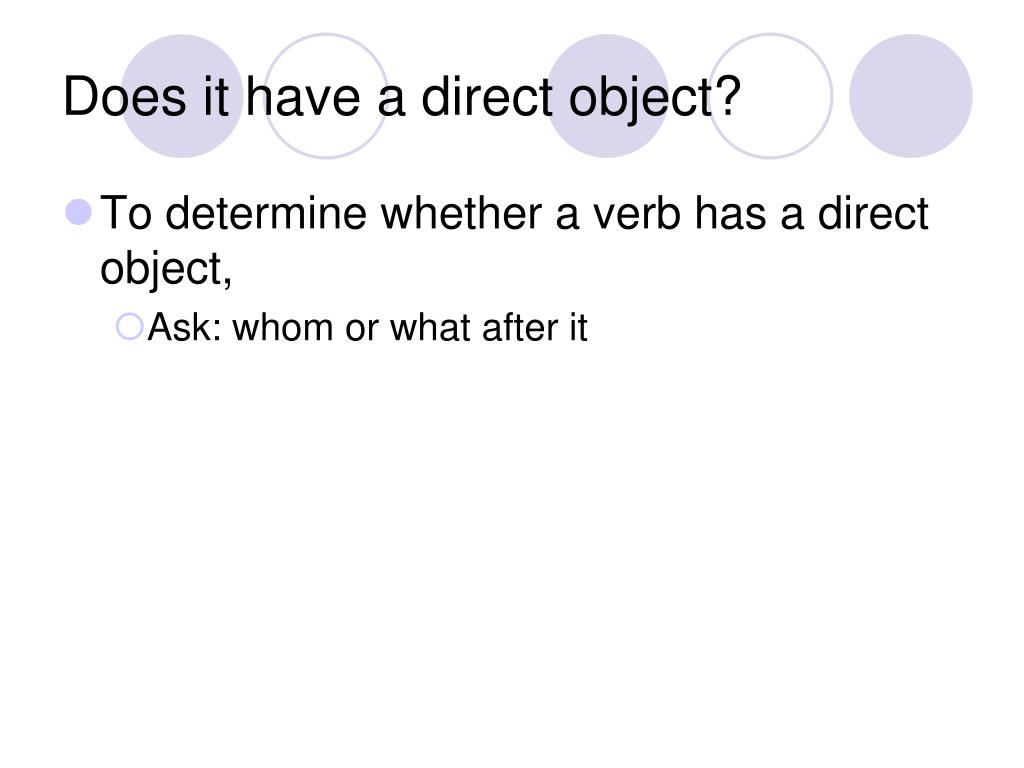The width and height of the screenshot is (1024, 768).
Task: Click the word 'direct' ending the first bullet line
Action: coord(873,214)
